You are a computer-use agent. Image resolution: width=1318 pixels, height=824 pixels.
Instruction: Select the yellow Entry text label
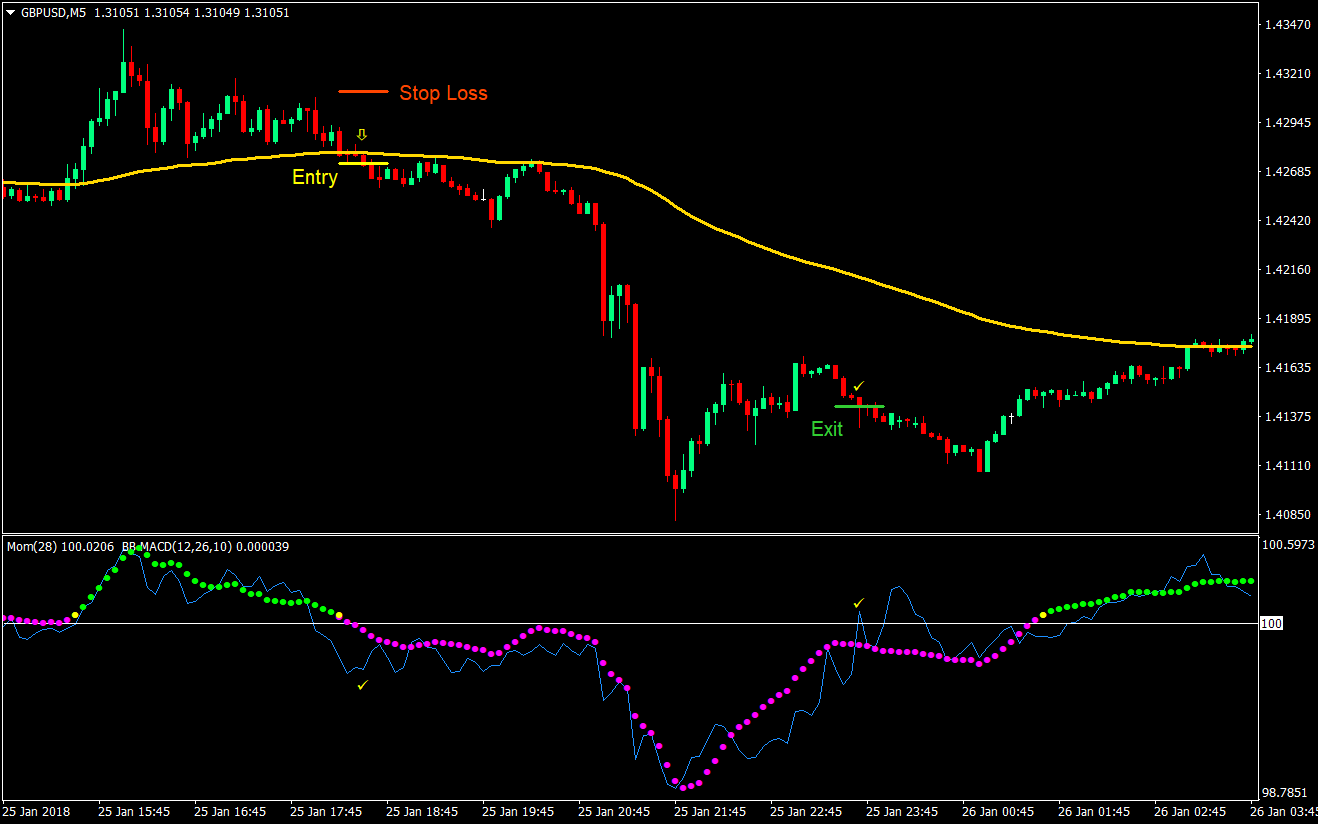[315, 177]
